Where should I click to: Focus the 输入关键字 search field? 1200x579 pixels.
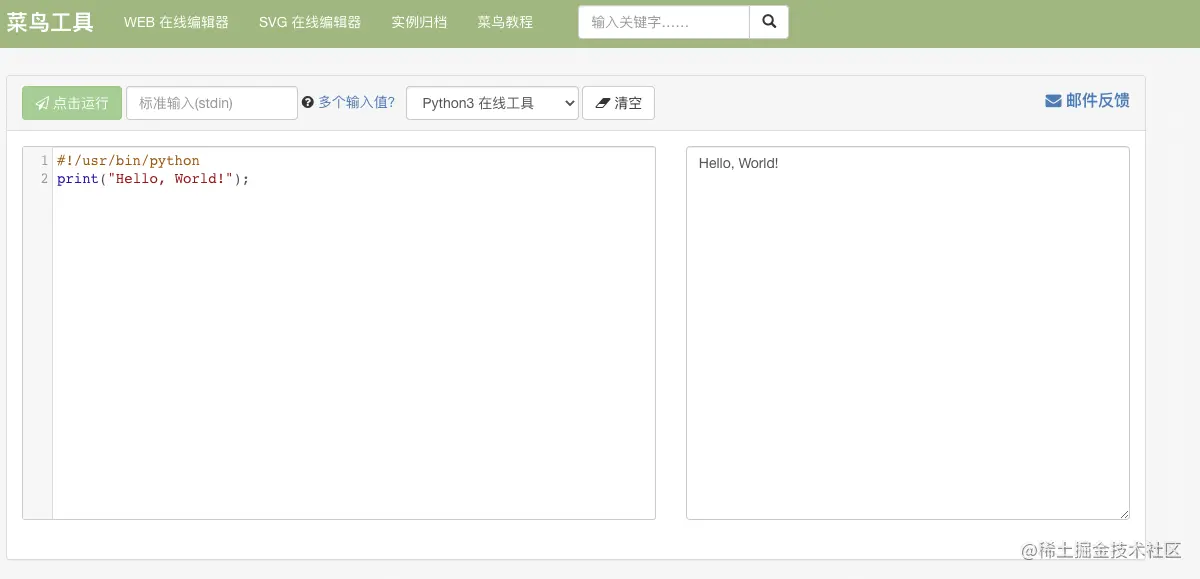click(x=664, y=22)
